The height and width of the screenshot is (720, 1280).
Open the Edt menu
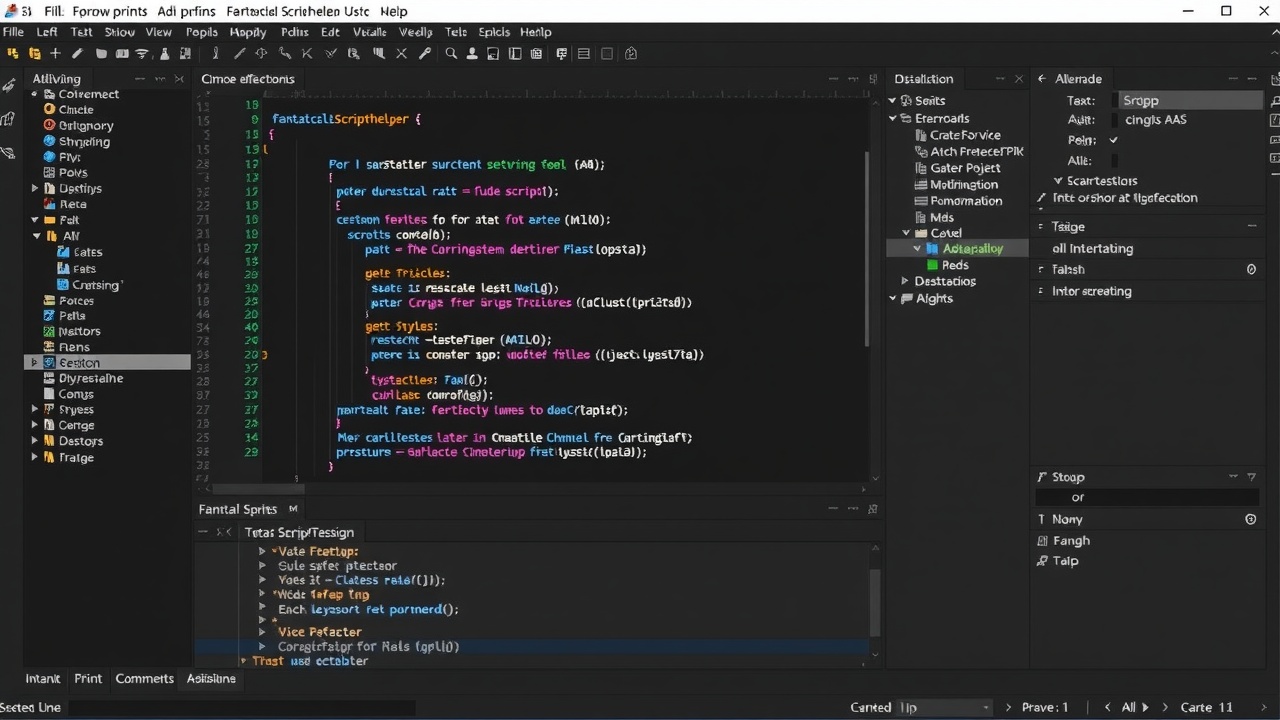[330, 32]
